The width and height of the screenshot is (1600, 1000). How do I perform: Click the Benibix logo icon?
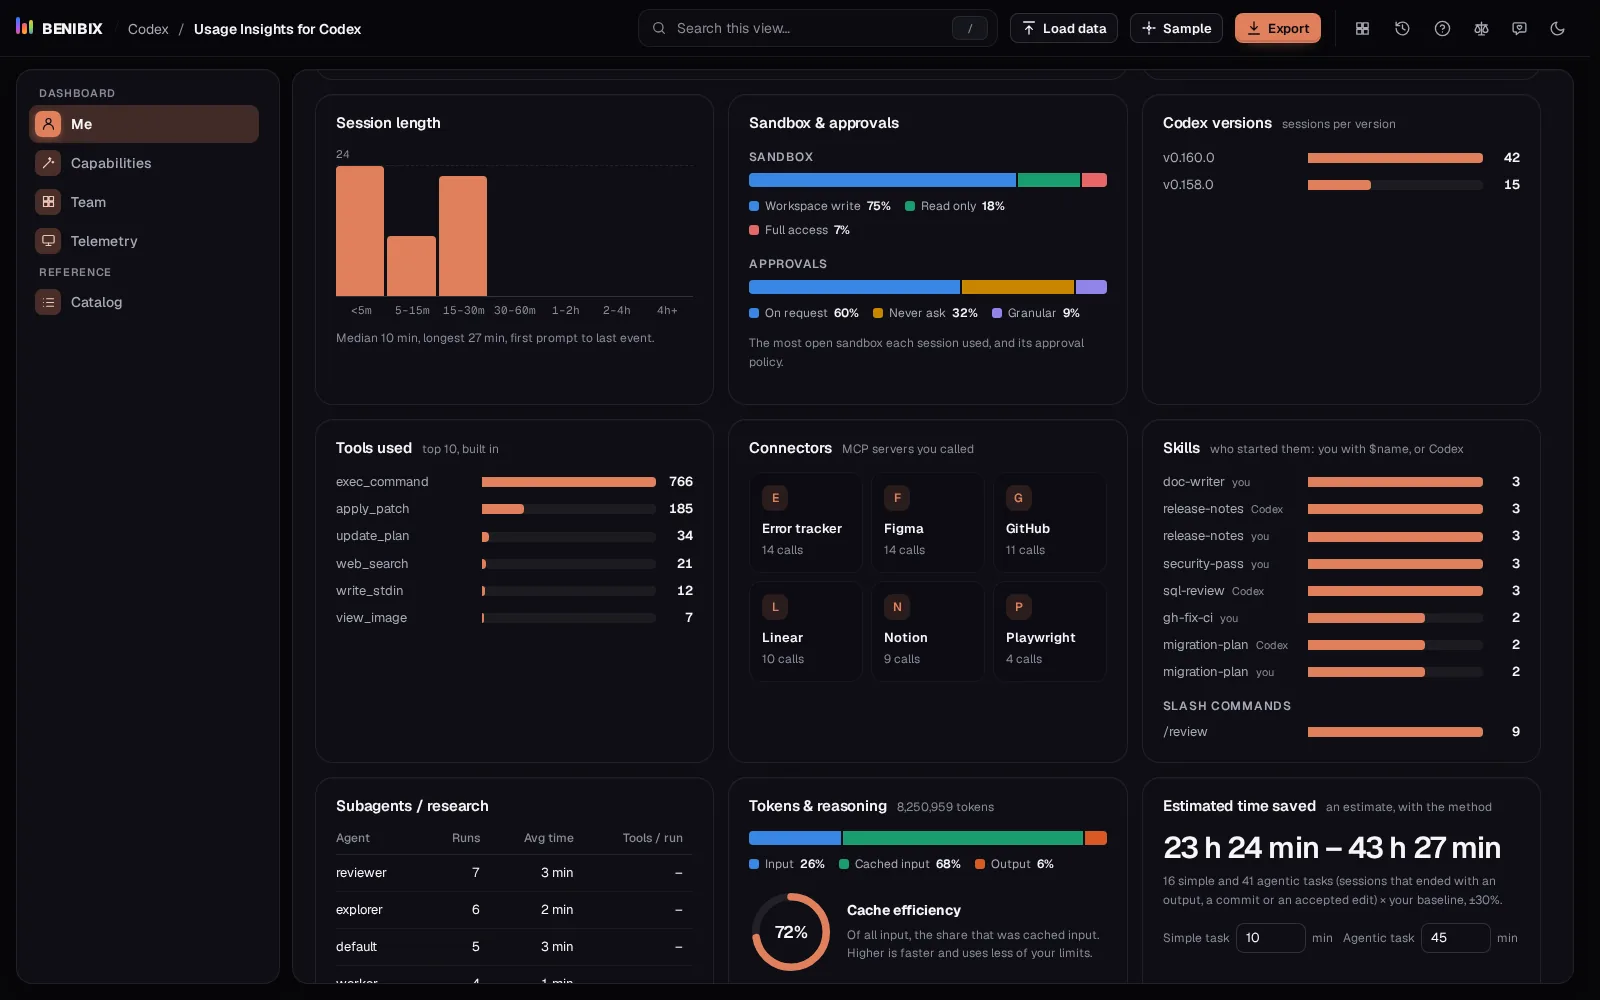point(25,27)
